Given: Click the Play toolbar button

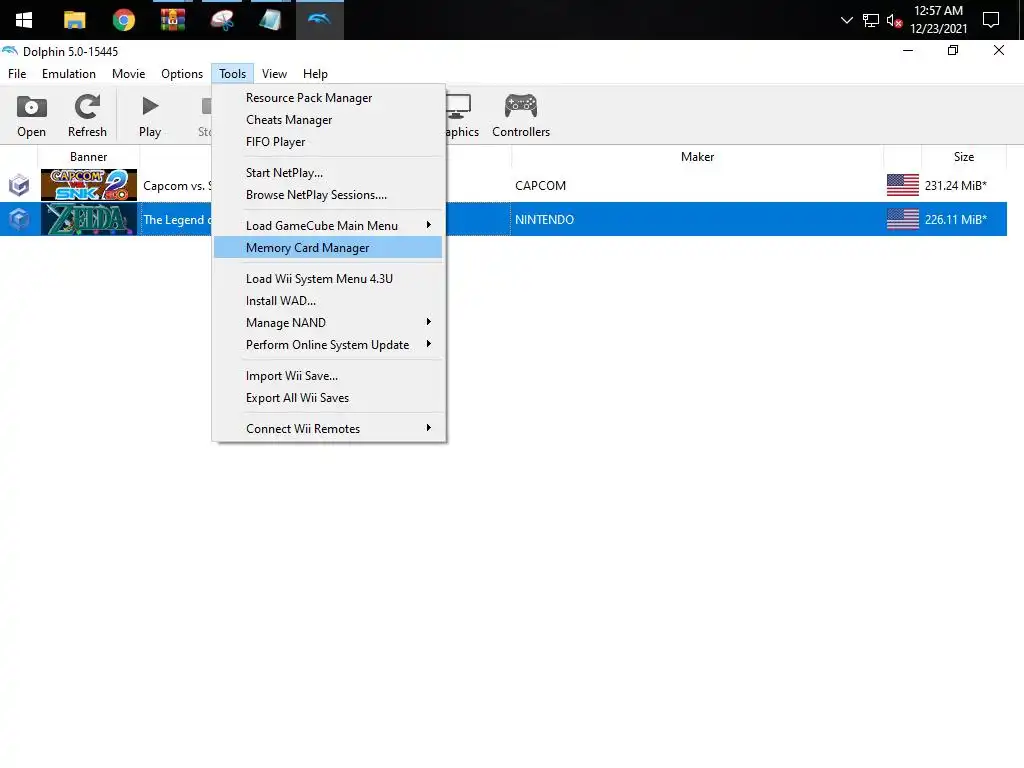Looking at the screenshot, I should [150, 116].
